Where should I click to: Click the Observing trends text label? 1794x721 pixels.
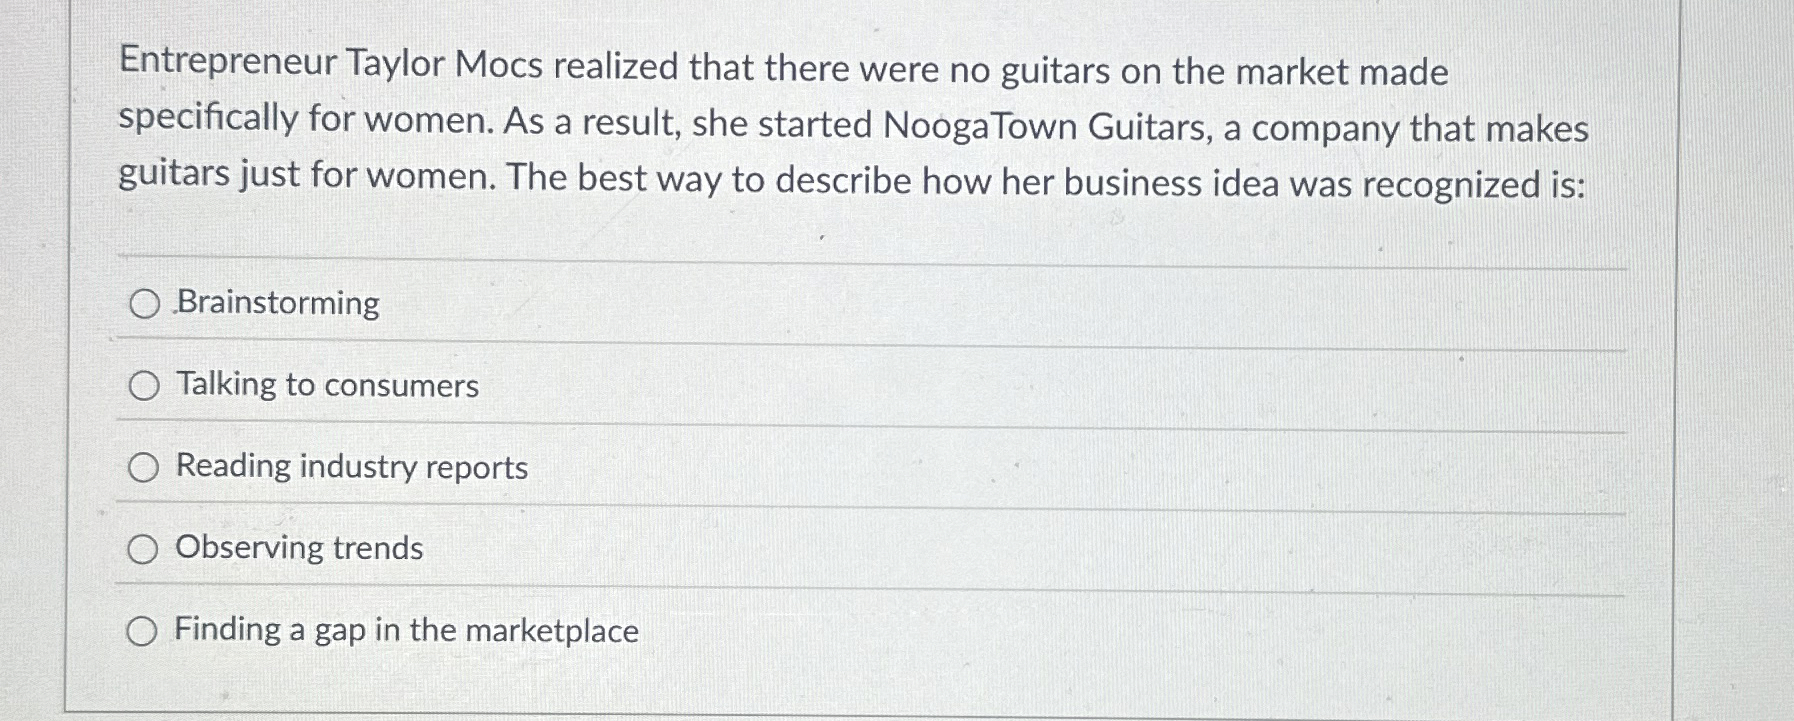click(x=298, y=548)
